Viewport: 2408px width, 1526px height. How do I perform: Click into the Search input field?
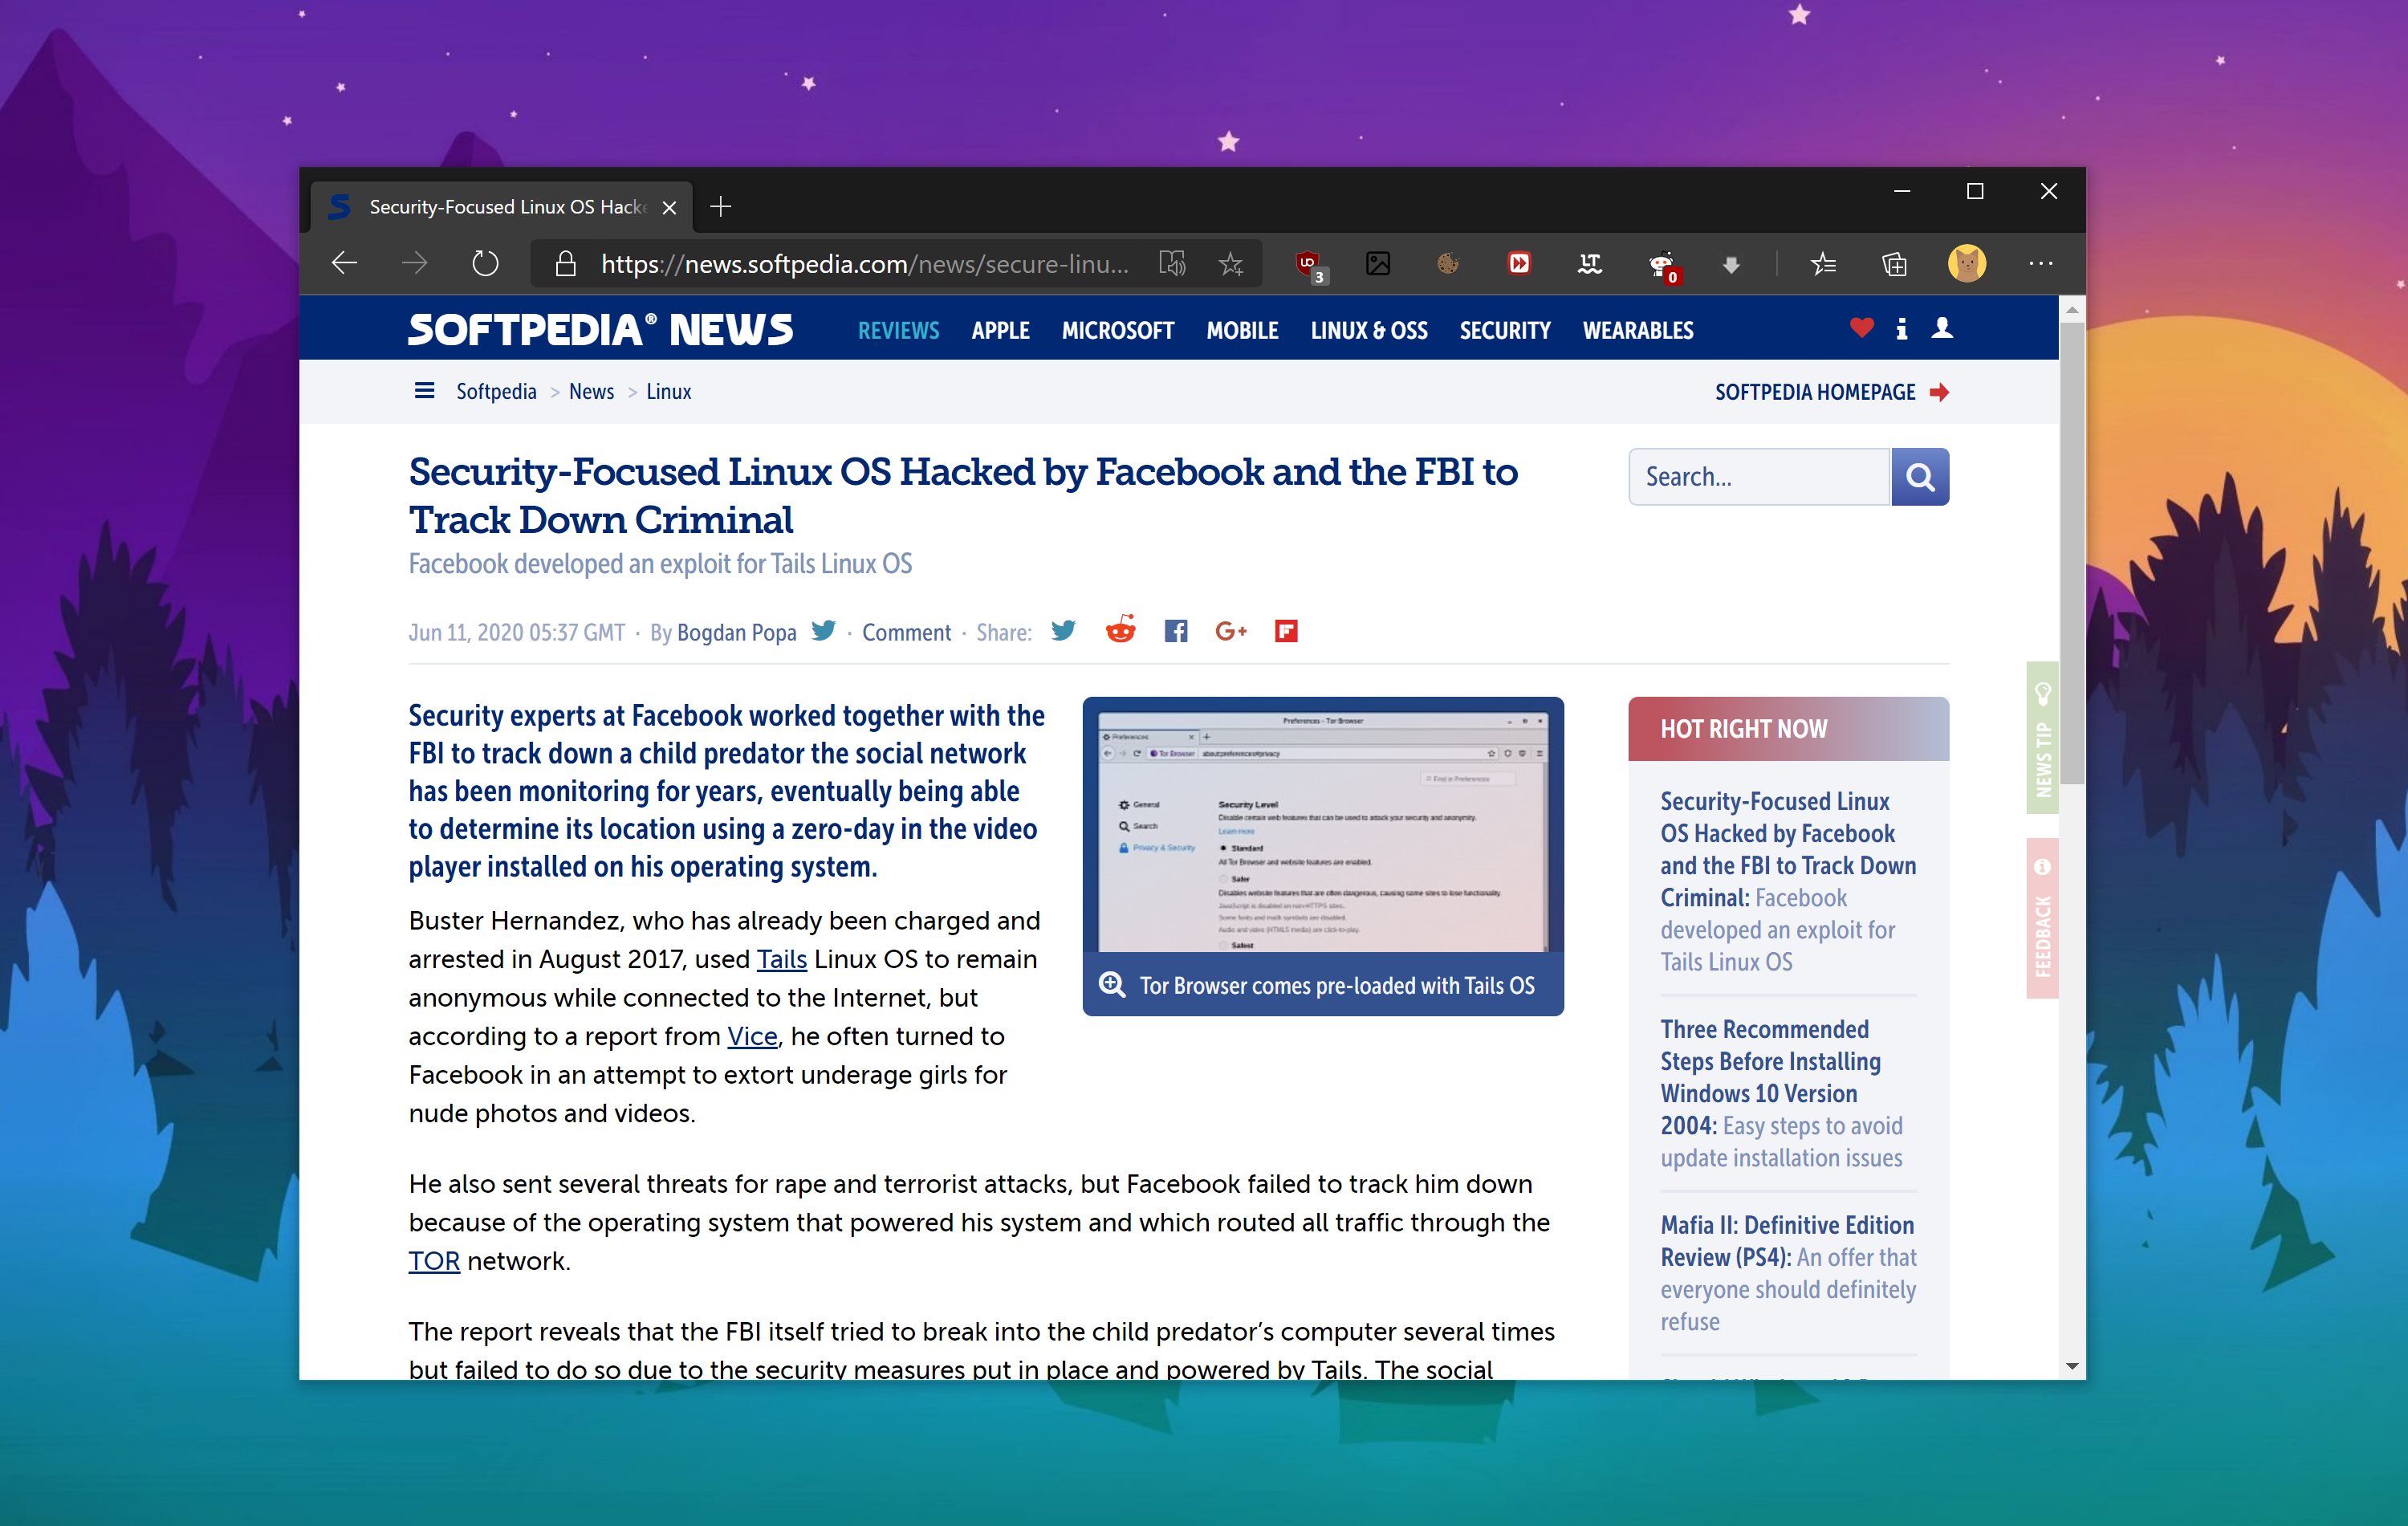coord(1760,477)
